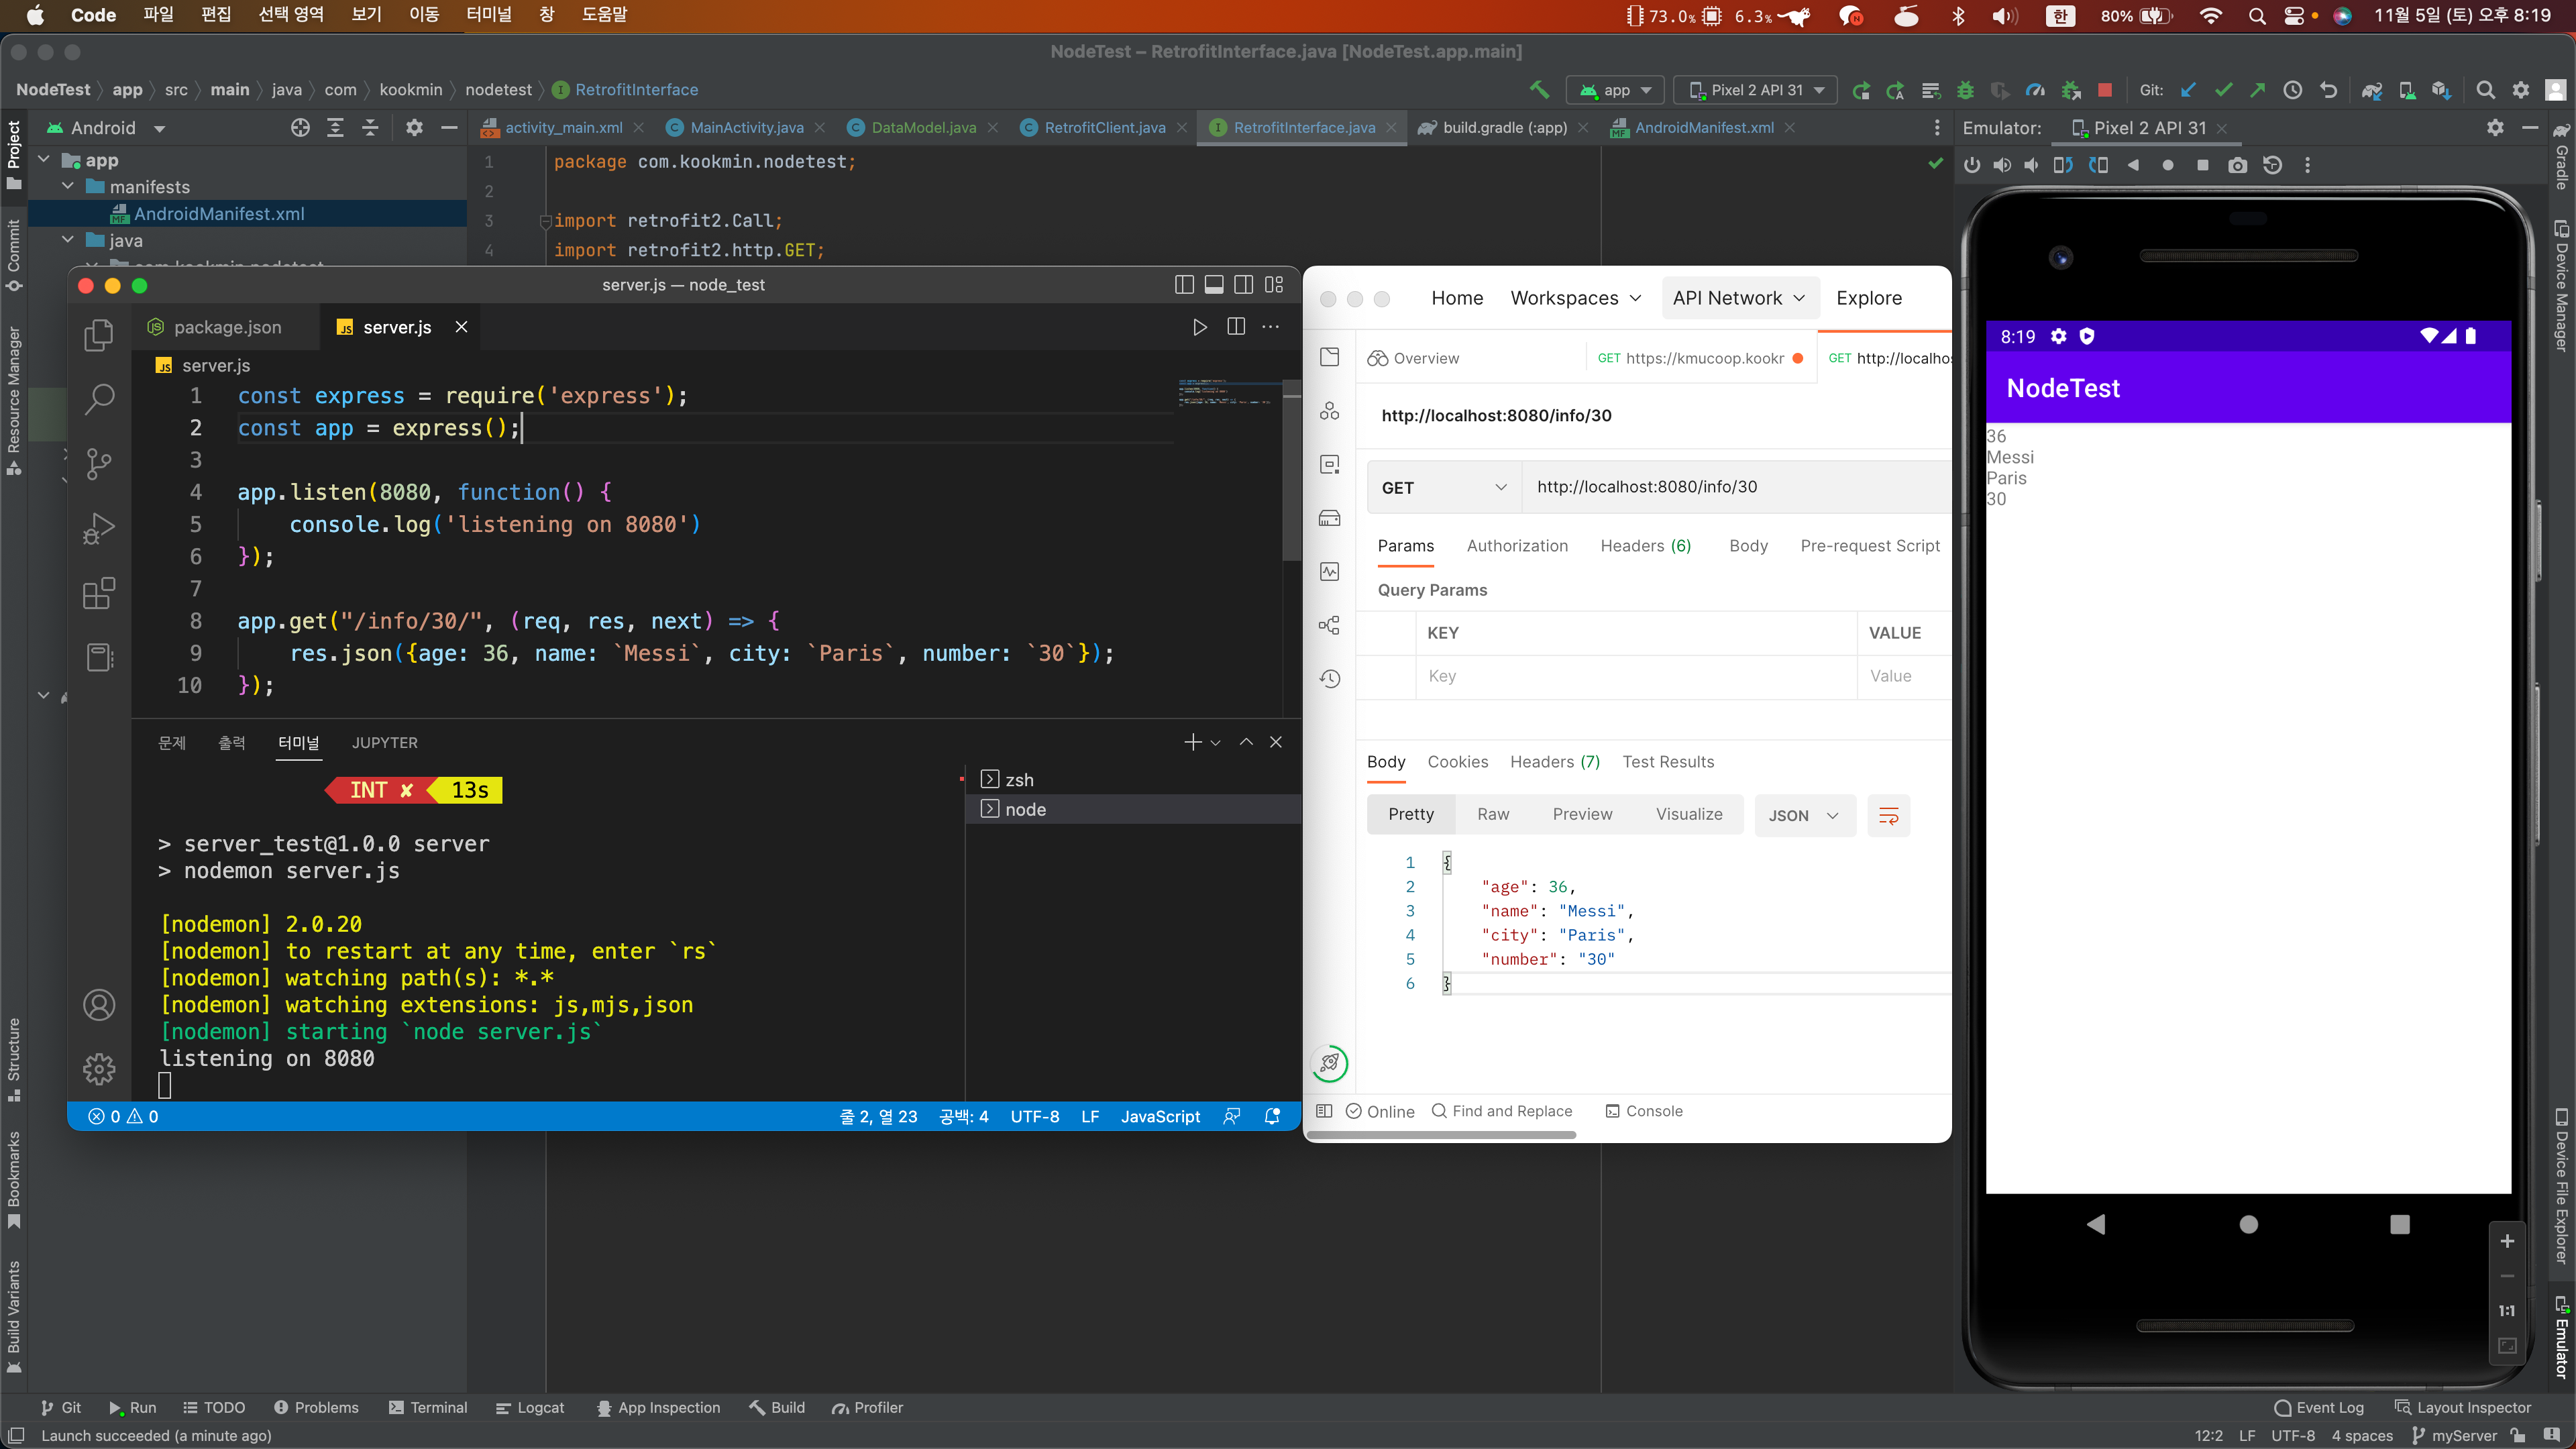Click the Explore link in Postman
This screenshot has width=2576, height=1449.
pos(1868,298)
